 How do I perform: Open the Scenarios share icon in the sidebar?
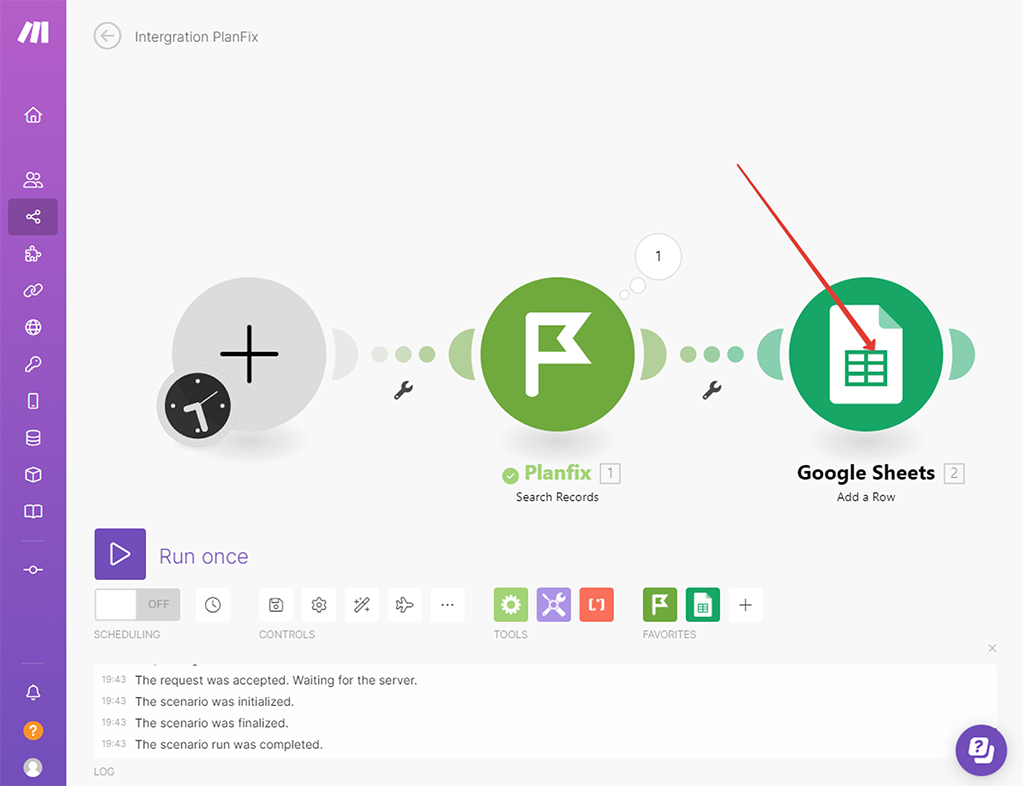pos(33,217)
